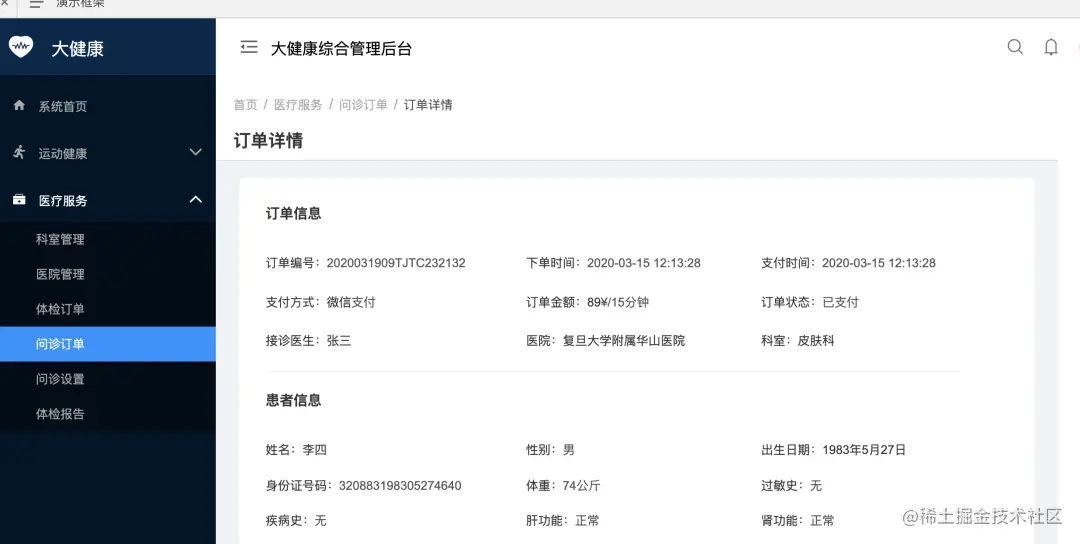Click ID number 320883198305274640
This screenshot has height=544, width=1080.
[400, 486]
